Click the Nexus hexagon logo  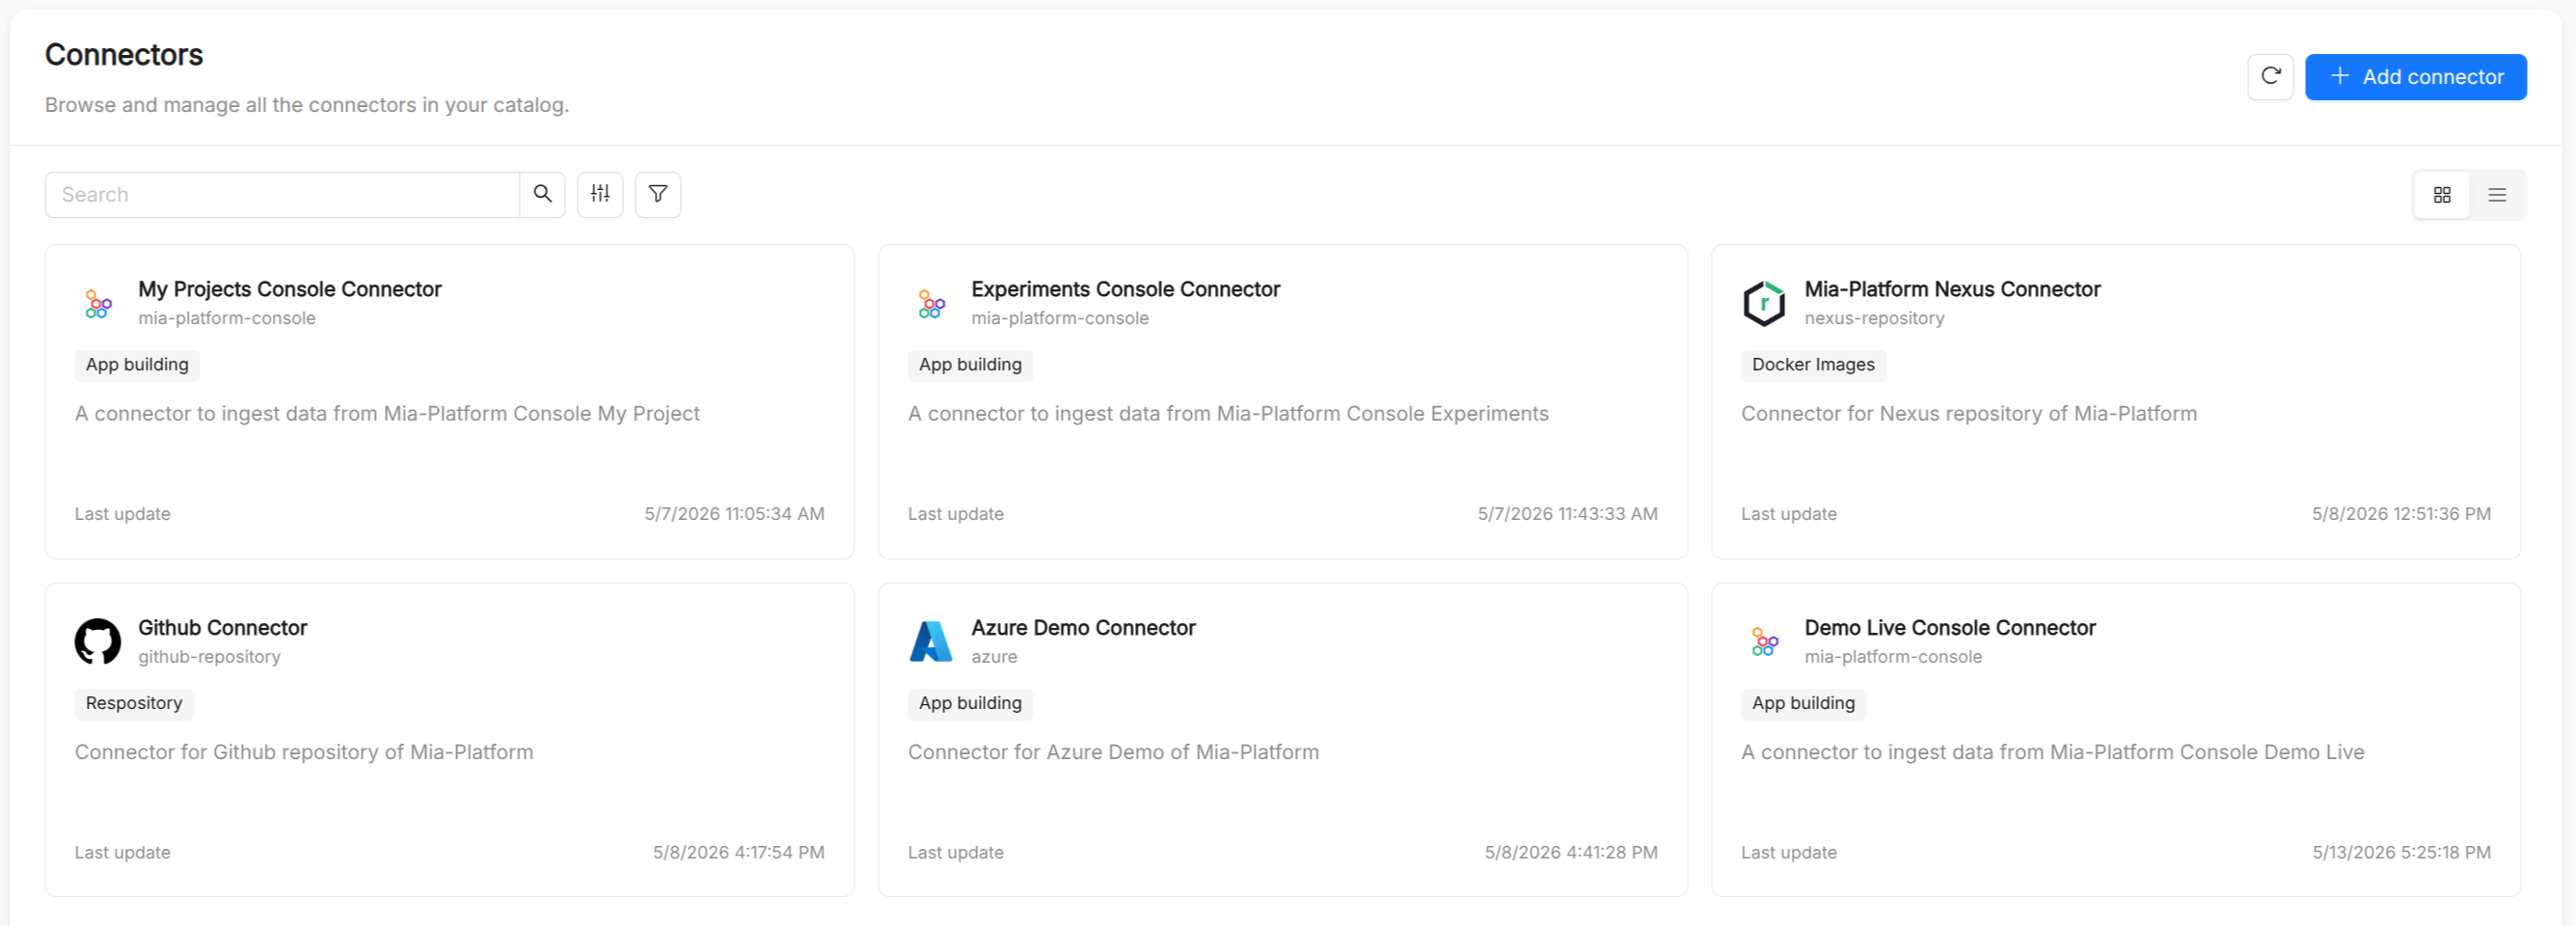[x=1764, y=303]
